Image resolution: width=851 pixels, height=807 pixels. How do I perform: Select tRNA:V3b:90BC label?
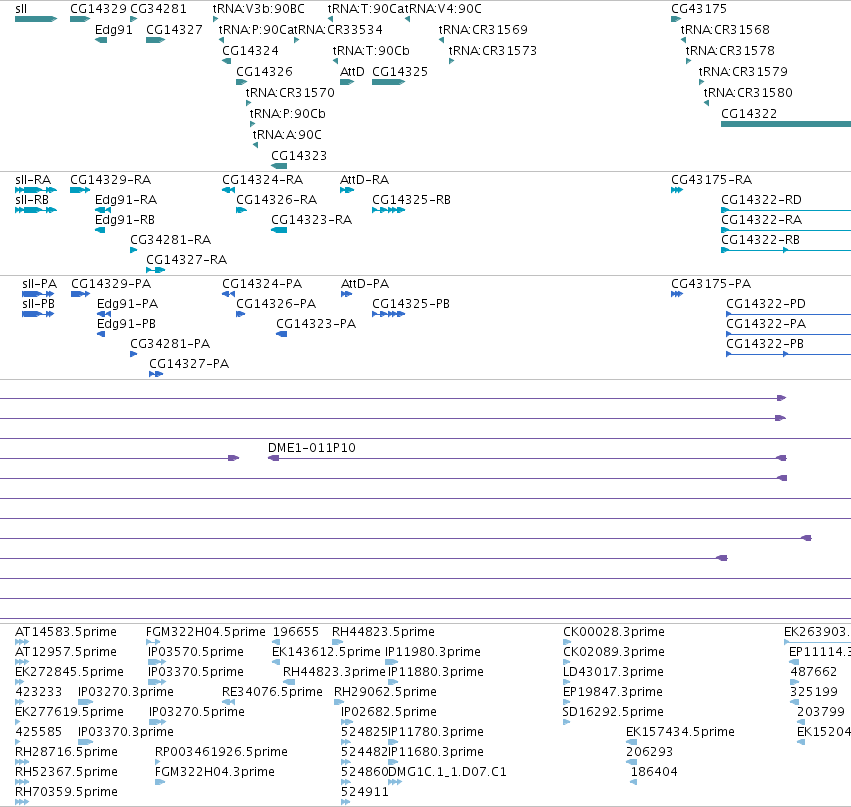pos(258,9)
